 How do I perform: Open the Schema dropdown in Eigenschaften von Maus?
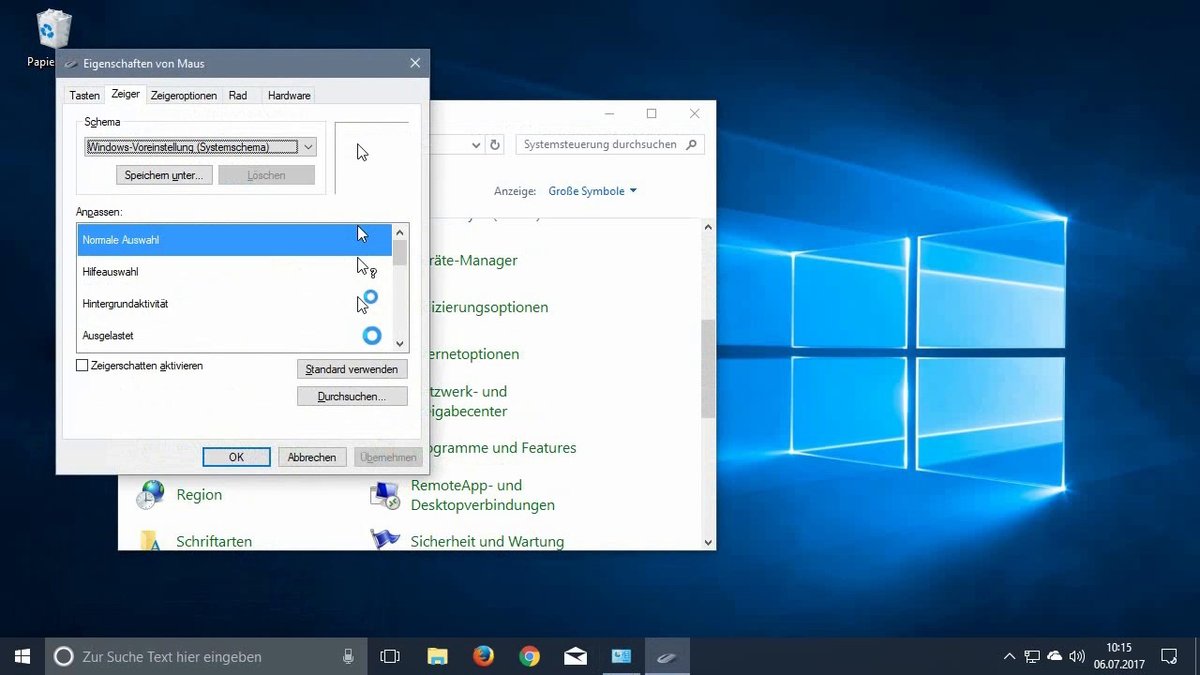point(309,146)
